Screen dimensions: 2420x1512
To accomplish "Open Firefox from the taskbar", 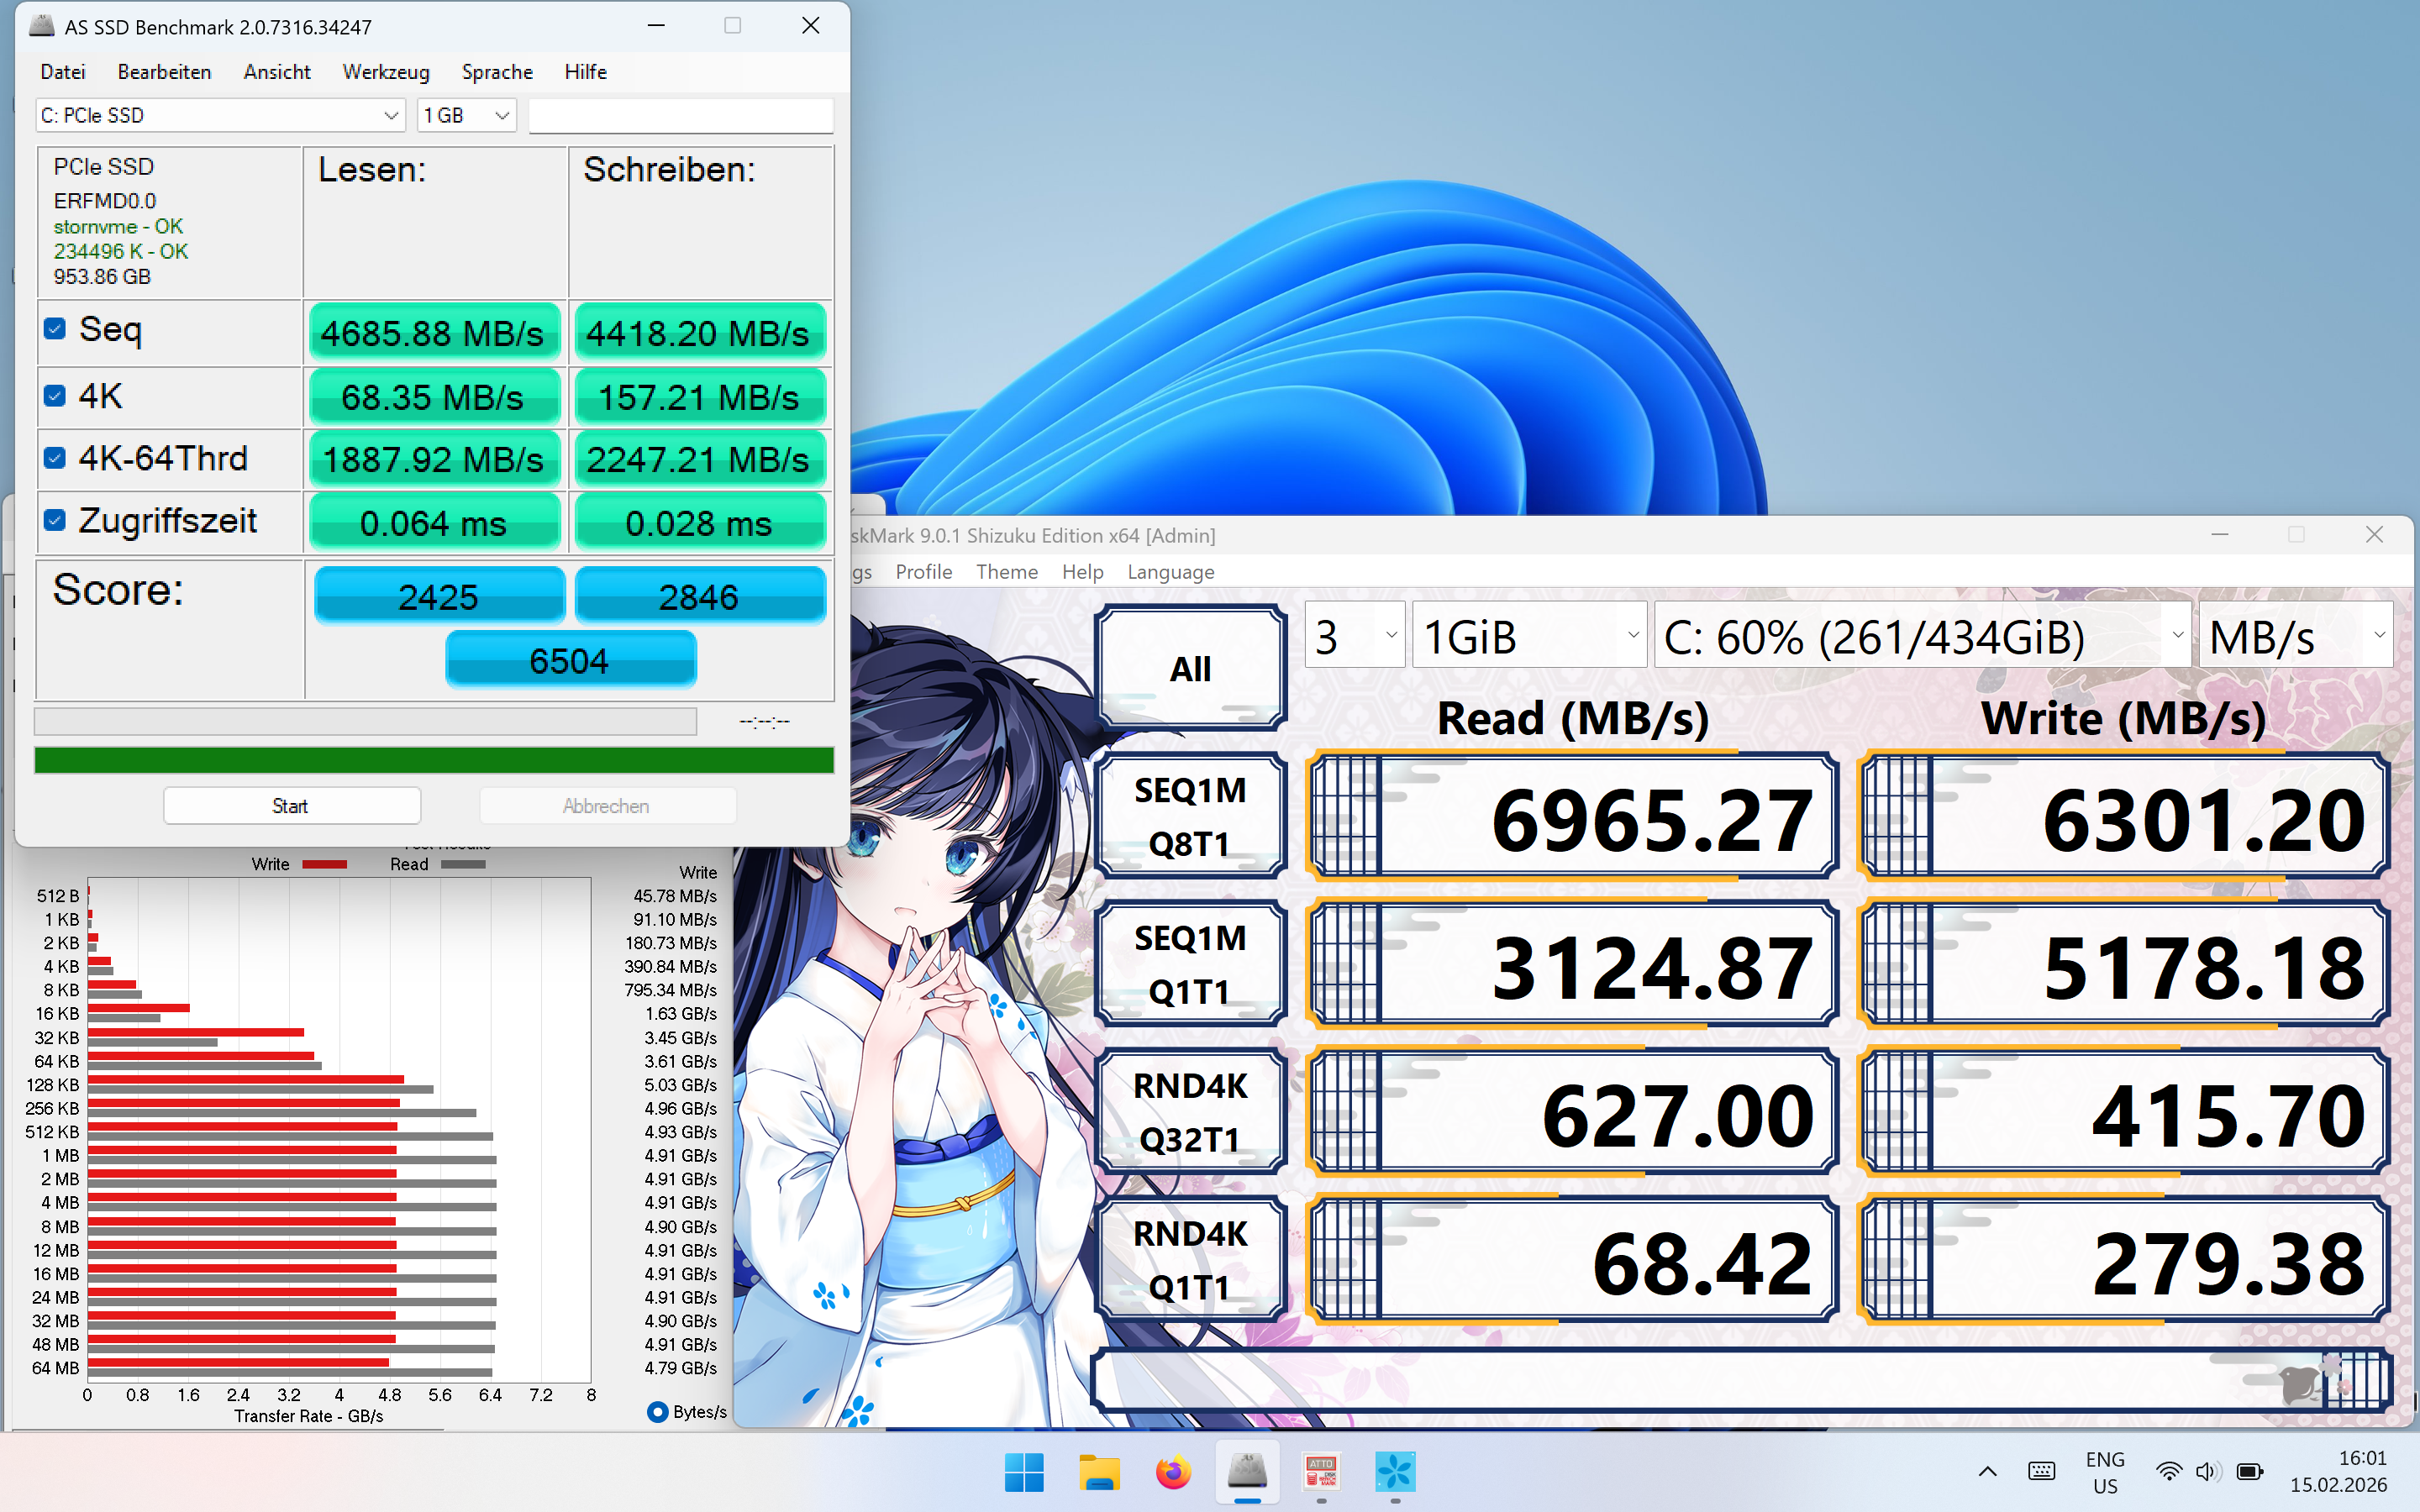I will coord(1172,1472).
